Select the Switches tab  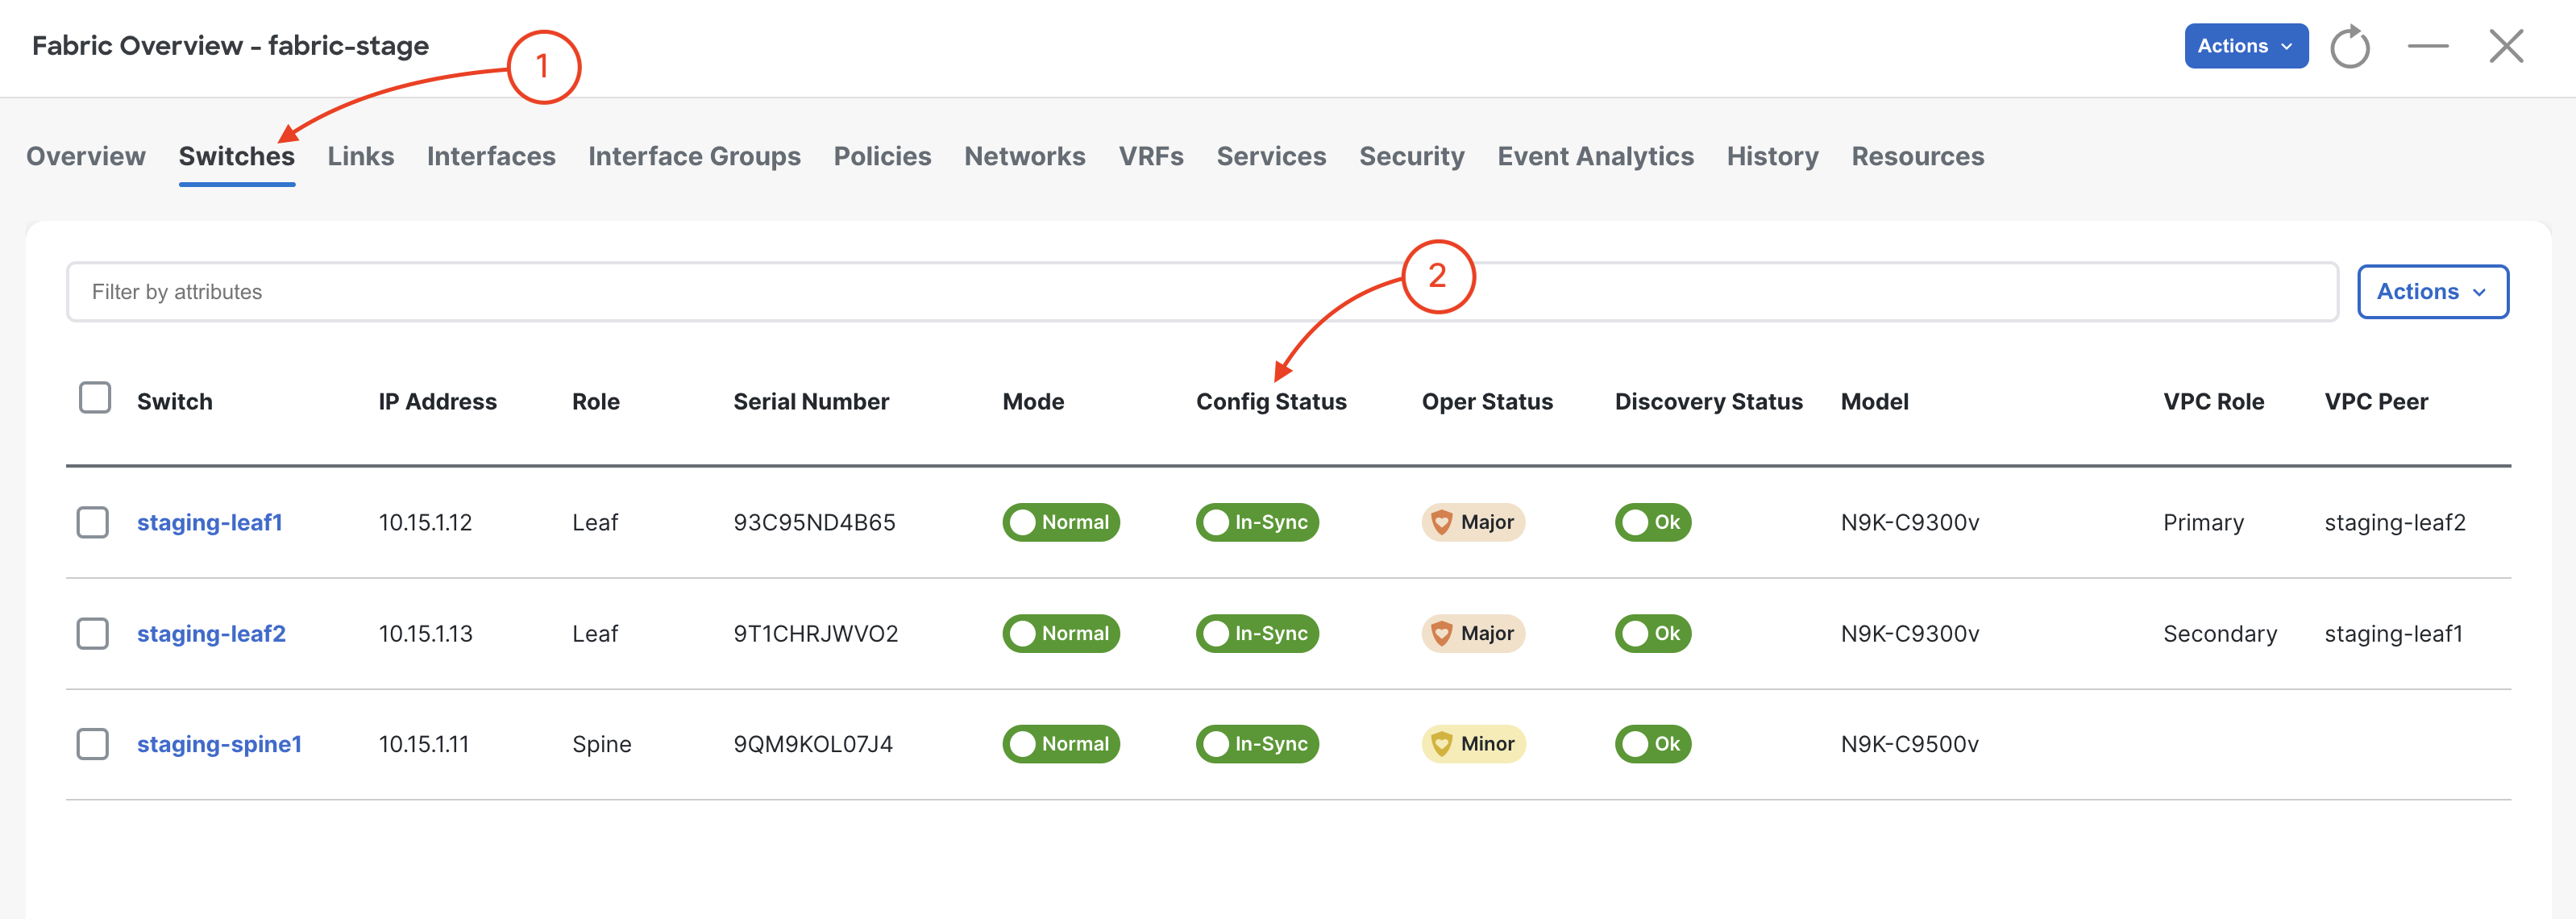[237, 156]
